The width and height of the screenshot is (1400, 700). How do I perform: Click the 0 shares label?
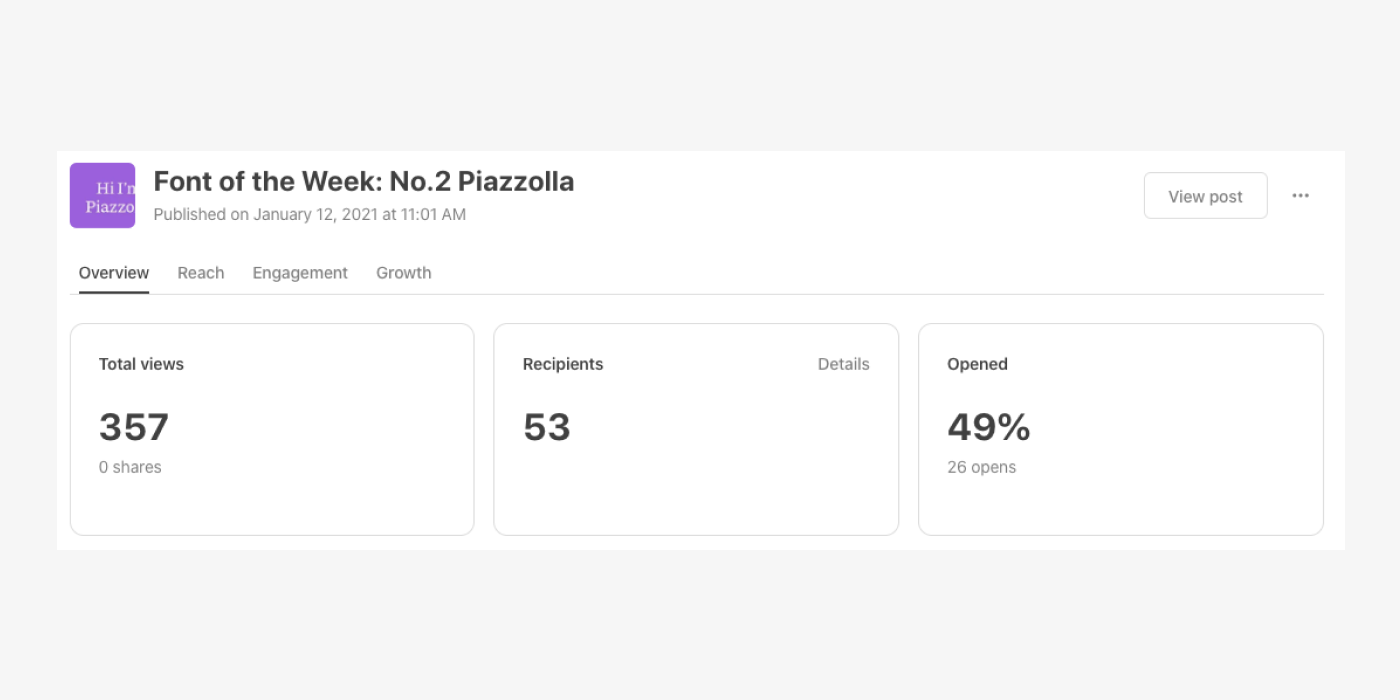[x=130, y=466]
